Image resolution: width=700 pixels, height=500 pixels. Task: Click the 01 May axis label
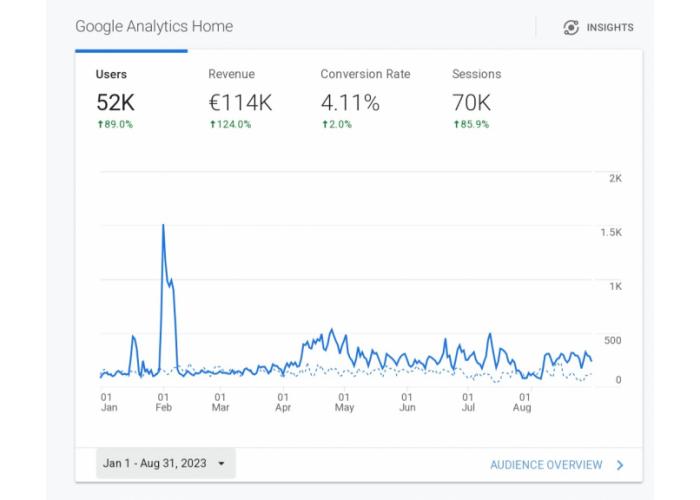coord(344,402)
